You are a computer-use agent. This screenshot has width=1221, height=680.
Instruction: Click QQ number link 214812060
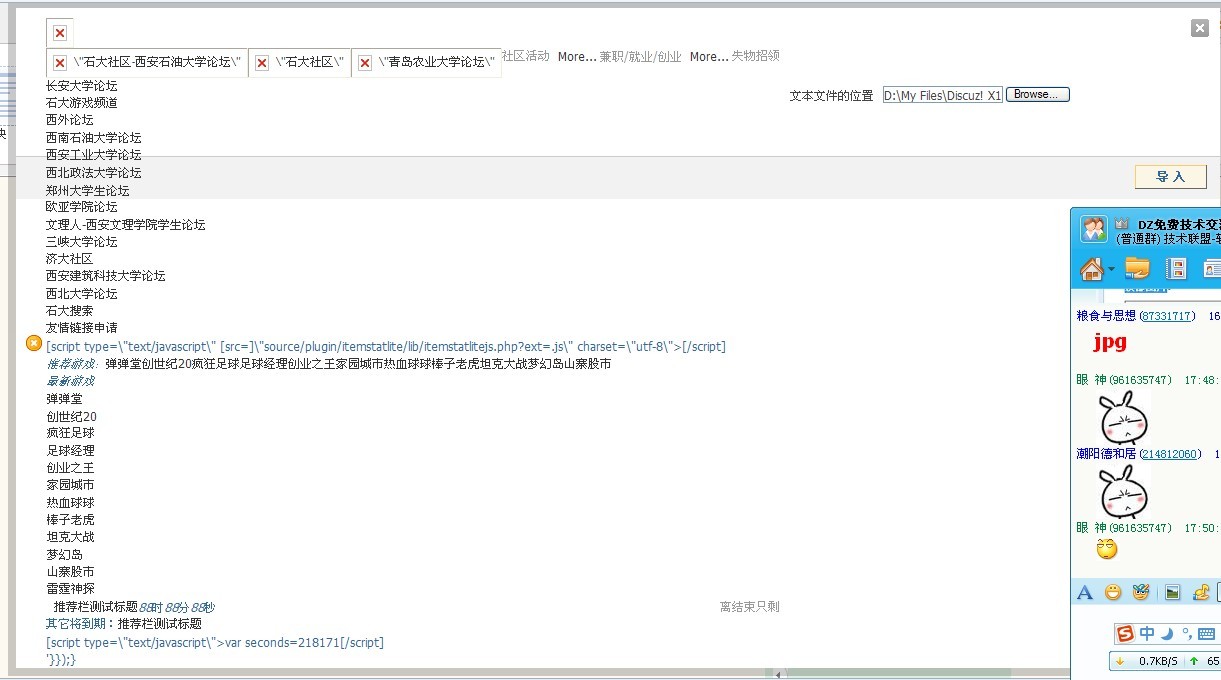coord(1170,454)
